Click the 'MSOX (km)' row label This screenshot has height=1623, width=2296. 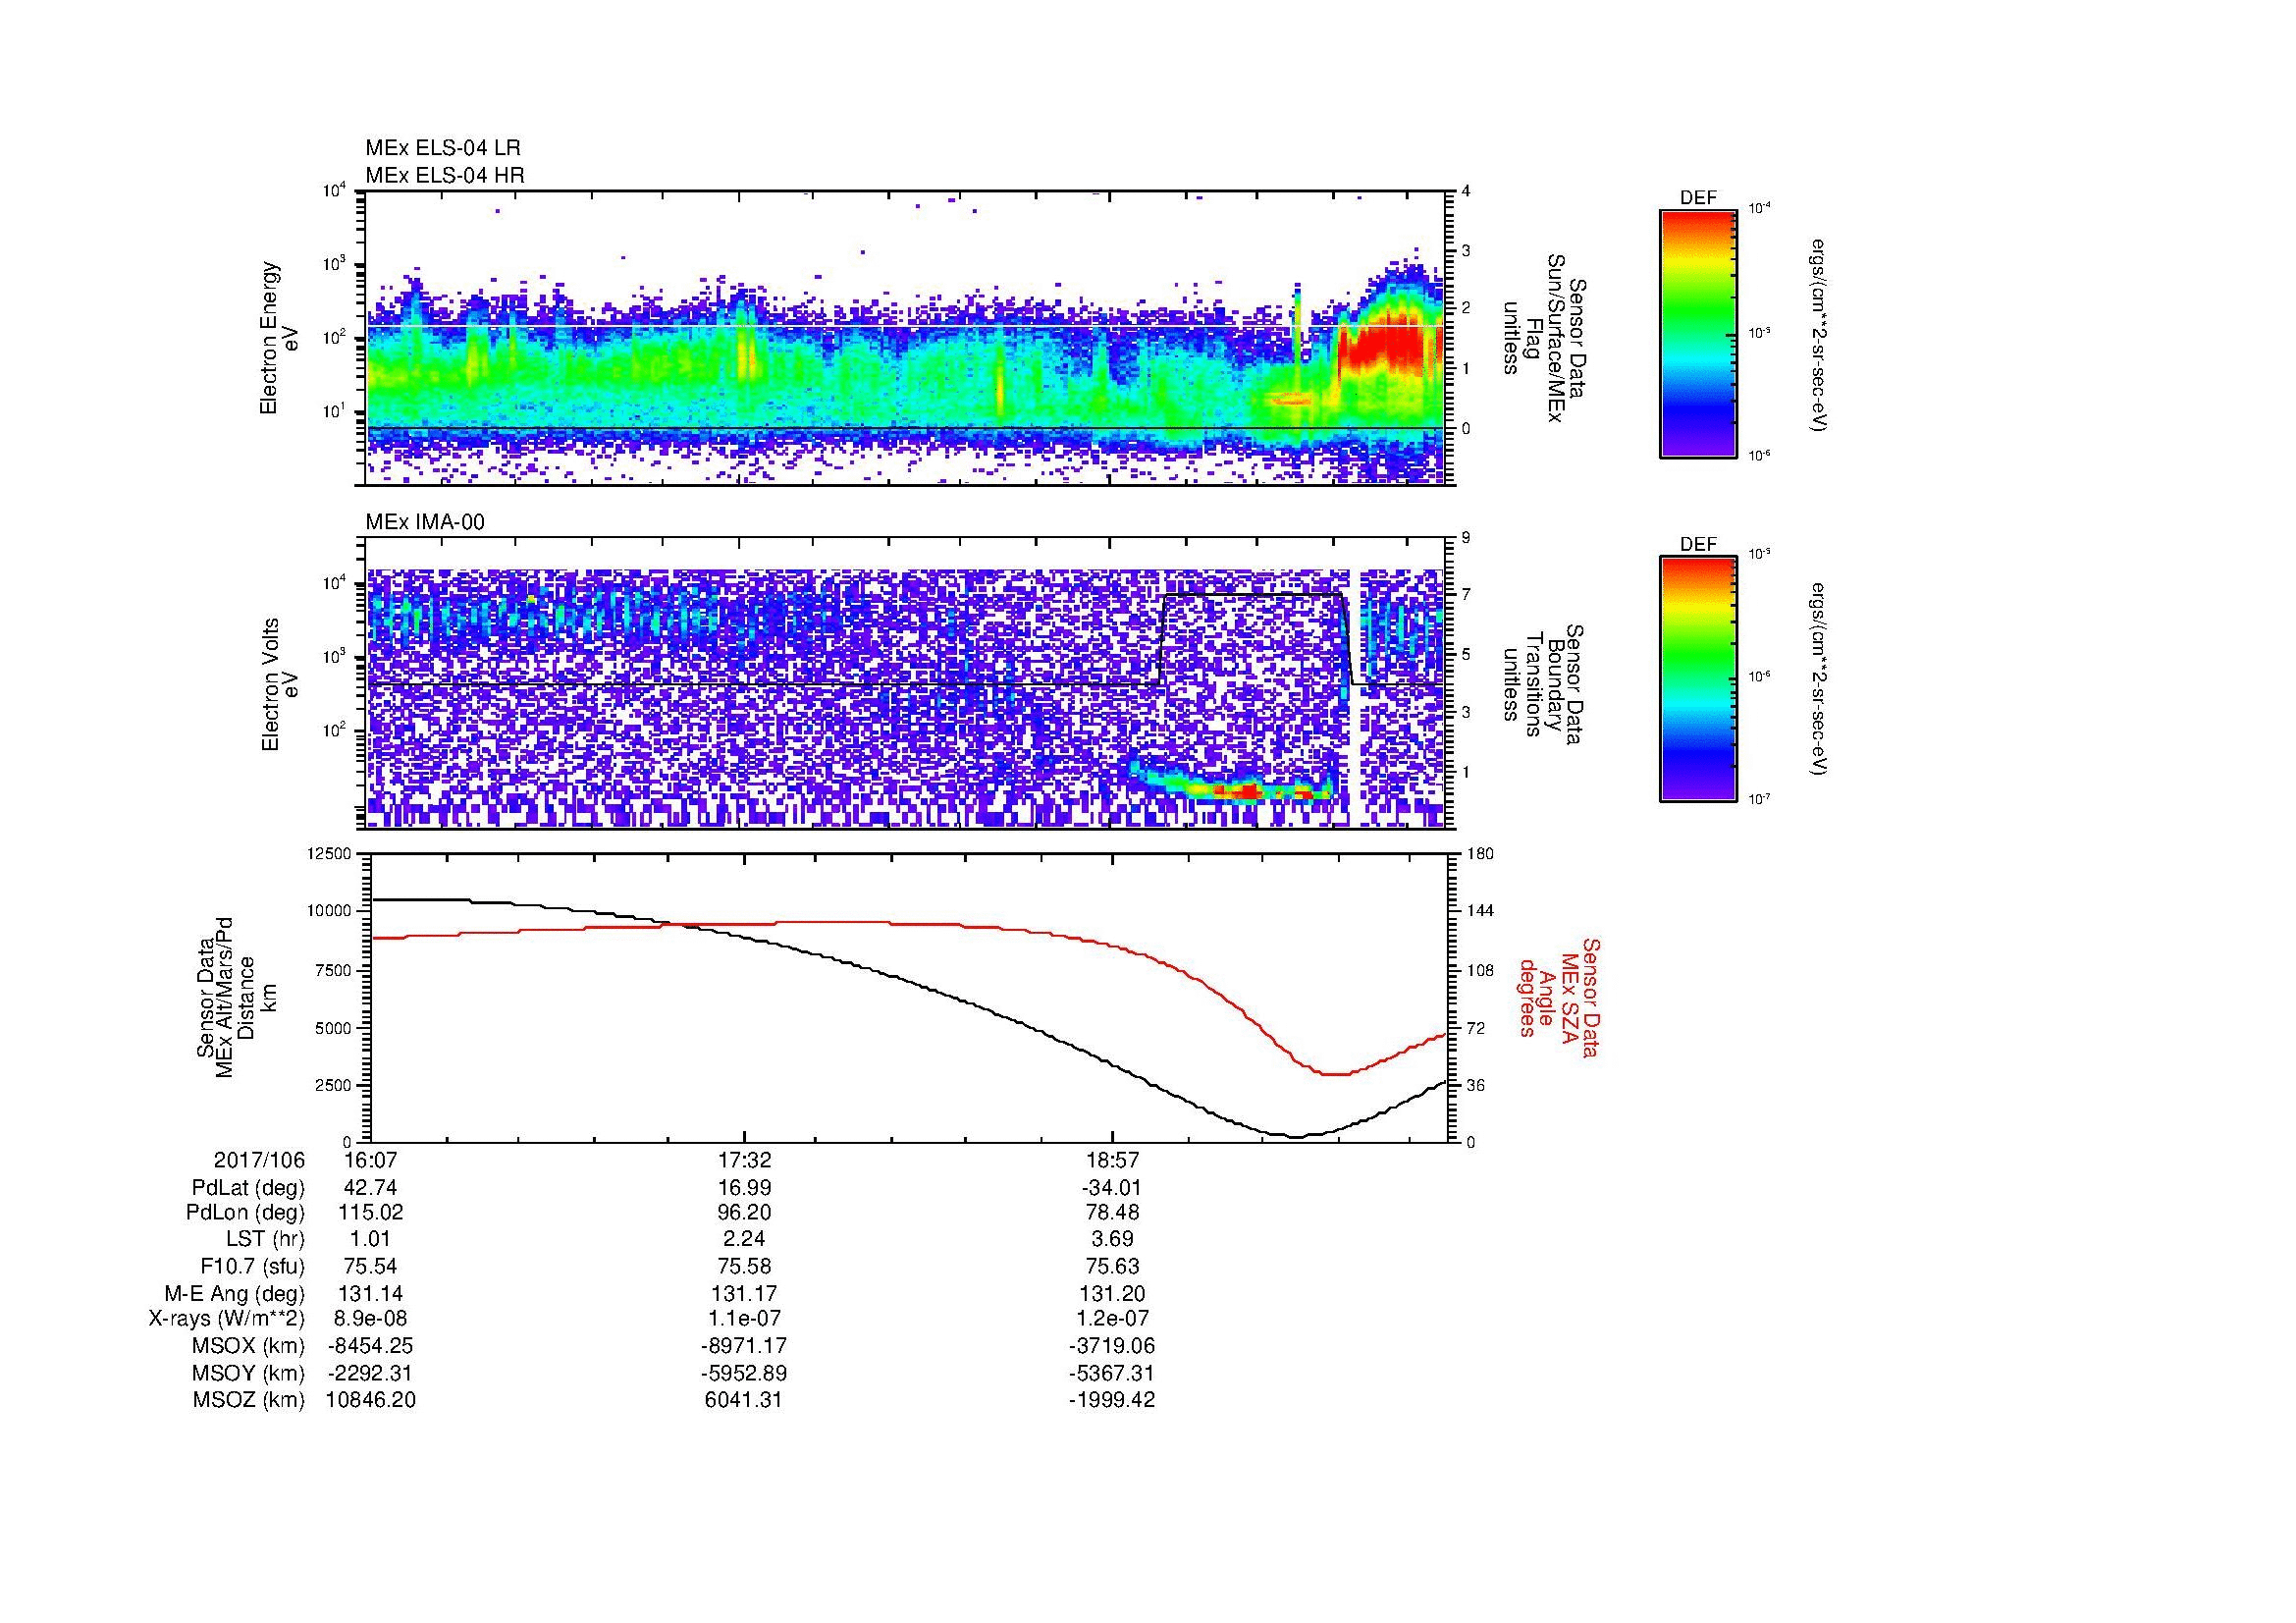coord(249,1346)
